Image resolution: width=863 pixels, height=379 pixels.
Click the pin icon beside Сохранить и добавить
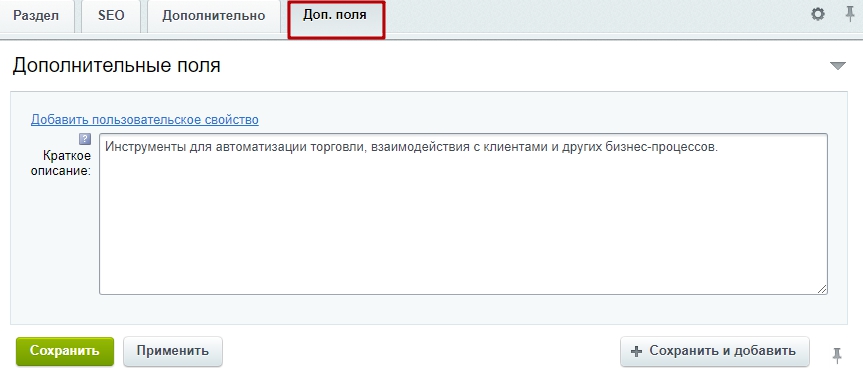pos(837,355)
